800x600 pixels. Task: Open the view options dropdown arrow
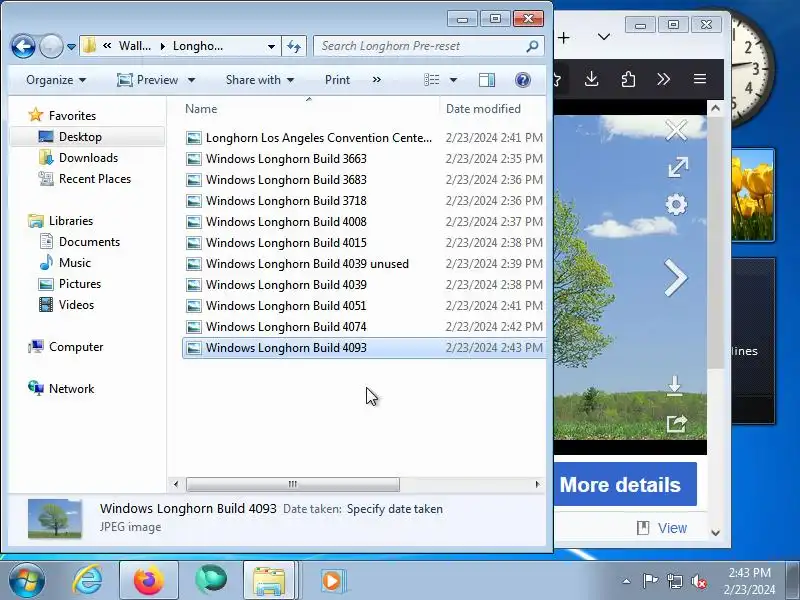[453, 80]
